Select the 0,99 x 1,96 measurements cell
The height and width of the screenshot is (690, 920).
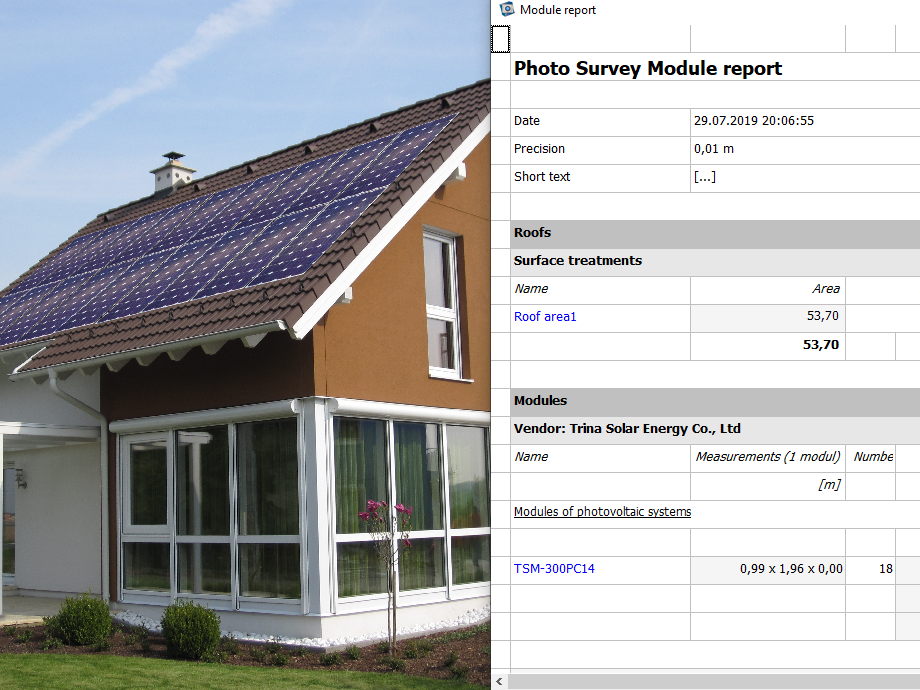(790, 569)
